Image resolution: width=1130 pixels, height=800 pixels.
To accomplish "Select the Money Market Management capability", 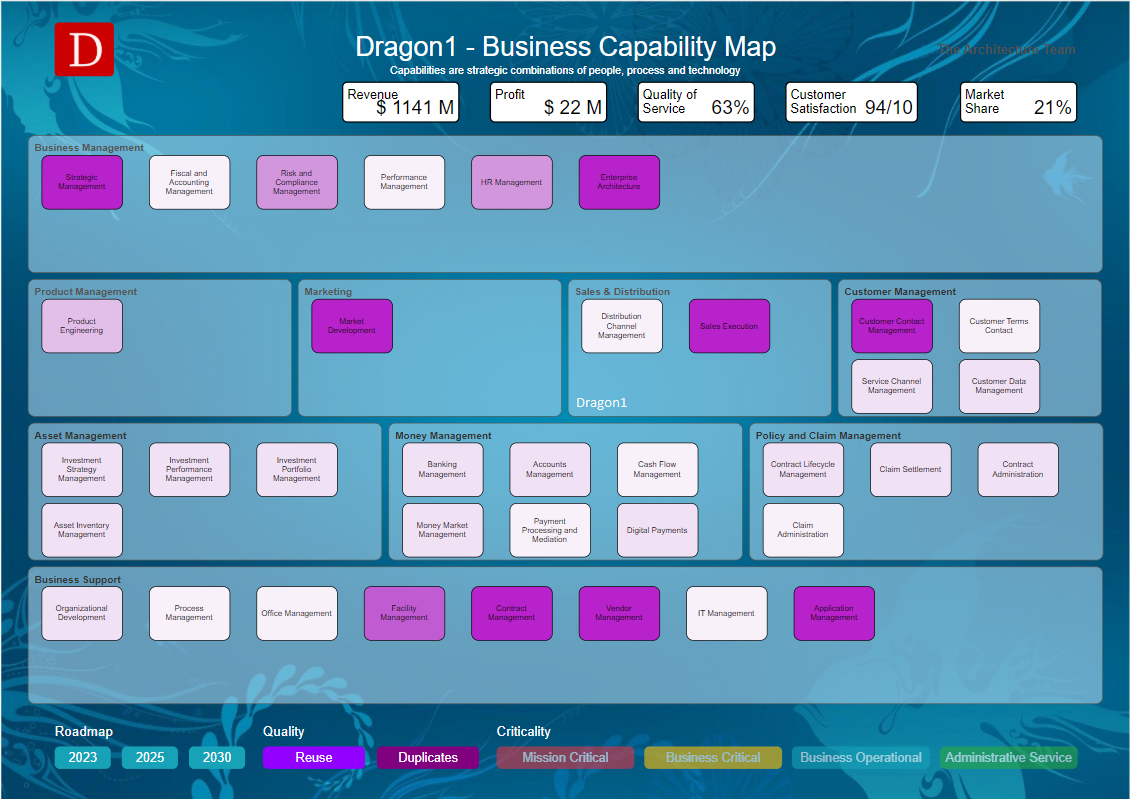I will tap(442, 530).
